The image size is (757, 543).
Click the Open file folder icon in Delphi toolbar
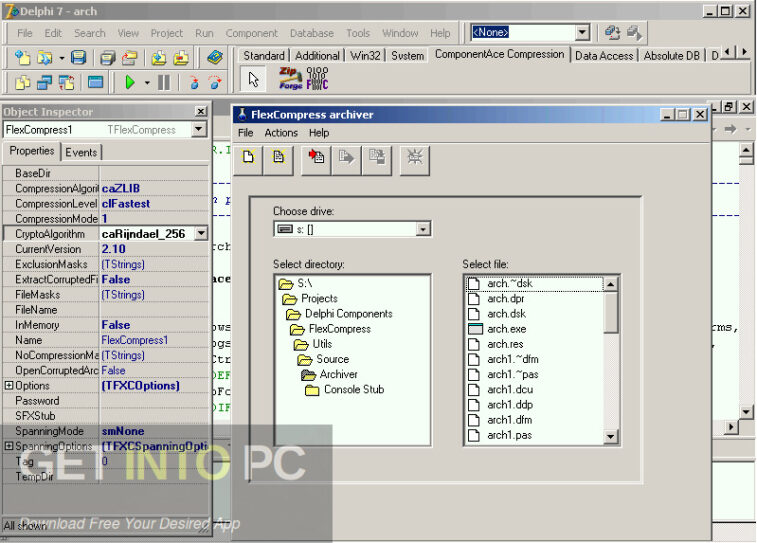point(45,57)
